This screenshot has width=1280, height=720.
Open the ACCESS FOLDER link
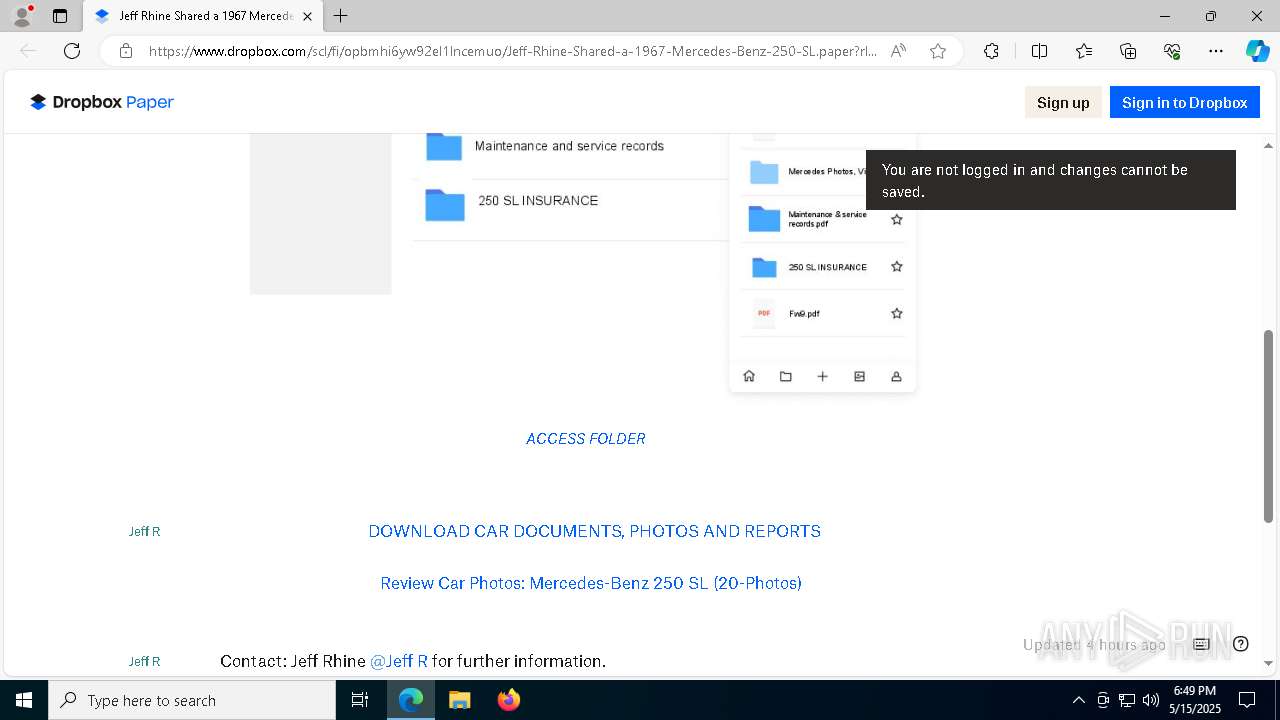click(x=586, y=438)
